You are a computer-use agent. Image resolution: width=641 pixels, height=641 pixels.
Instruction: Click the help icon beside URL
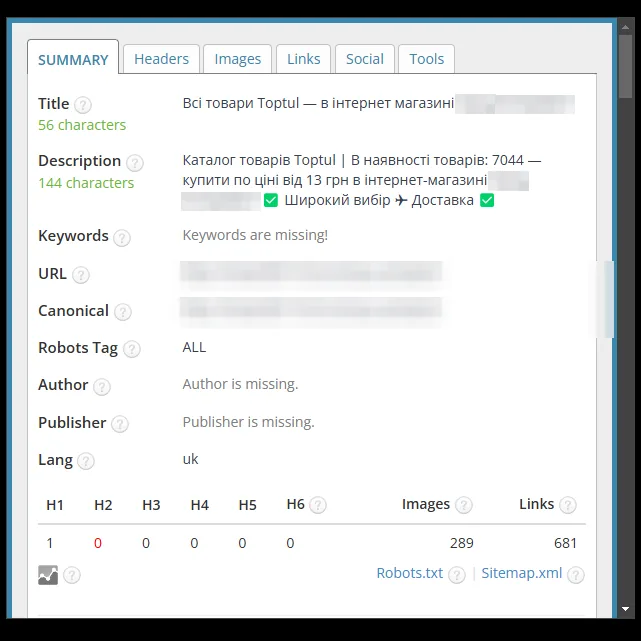pos(81,275)
